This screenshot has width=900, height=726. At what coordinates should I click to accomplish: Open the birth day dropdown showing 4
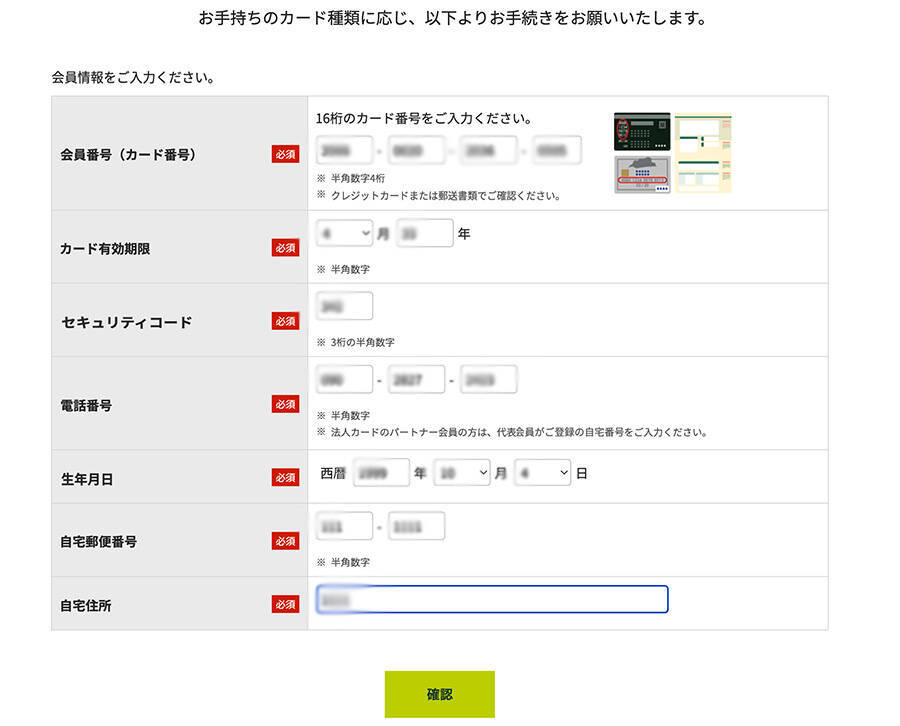541,471
